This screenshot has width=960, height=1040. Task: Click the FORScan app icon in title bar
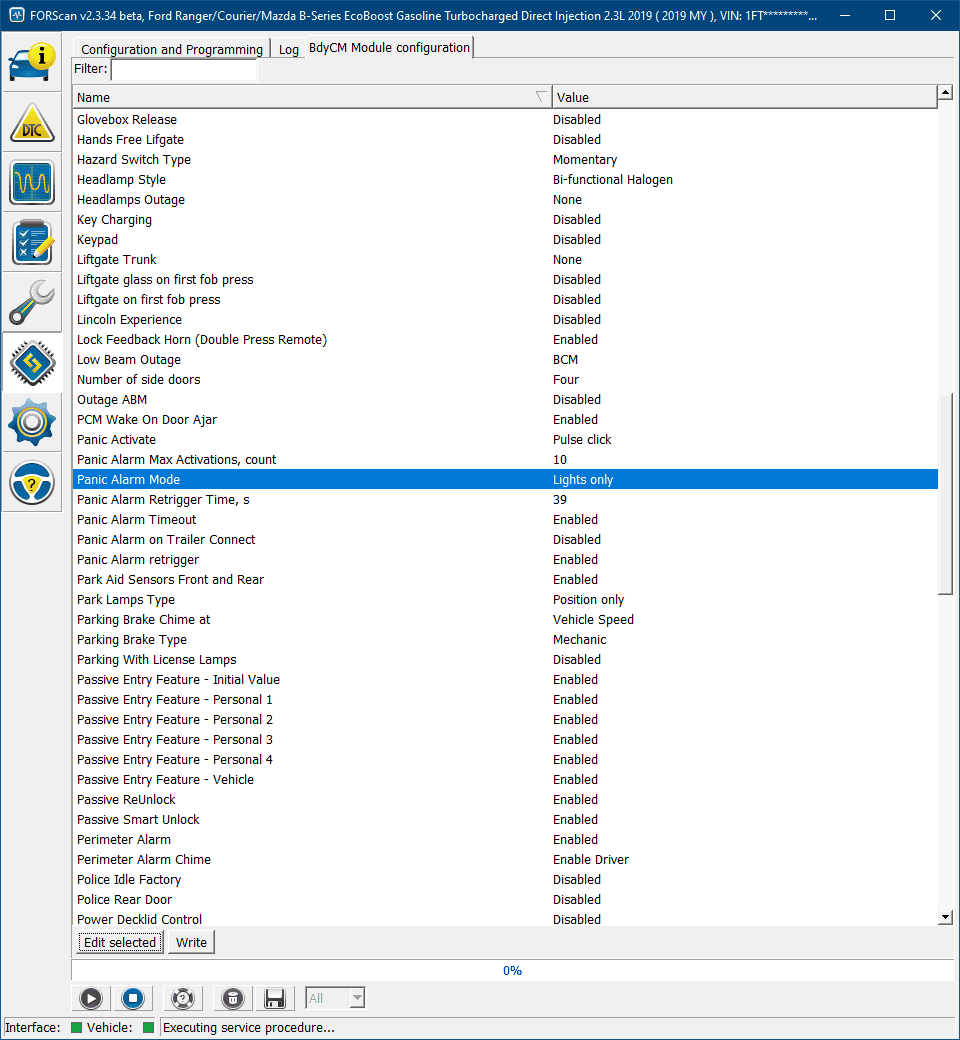point(17,15)
